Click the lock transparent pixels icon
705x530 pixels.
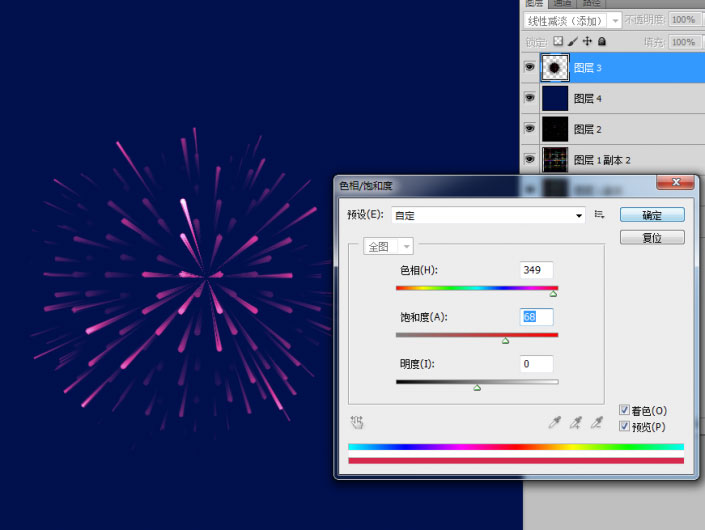pyautogui.click(x=558, y=42)
